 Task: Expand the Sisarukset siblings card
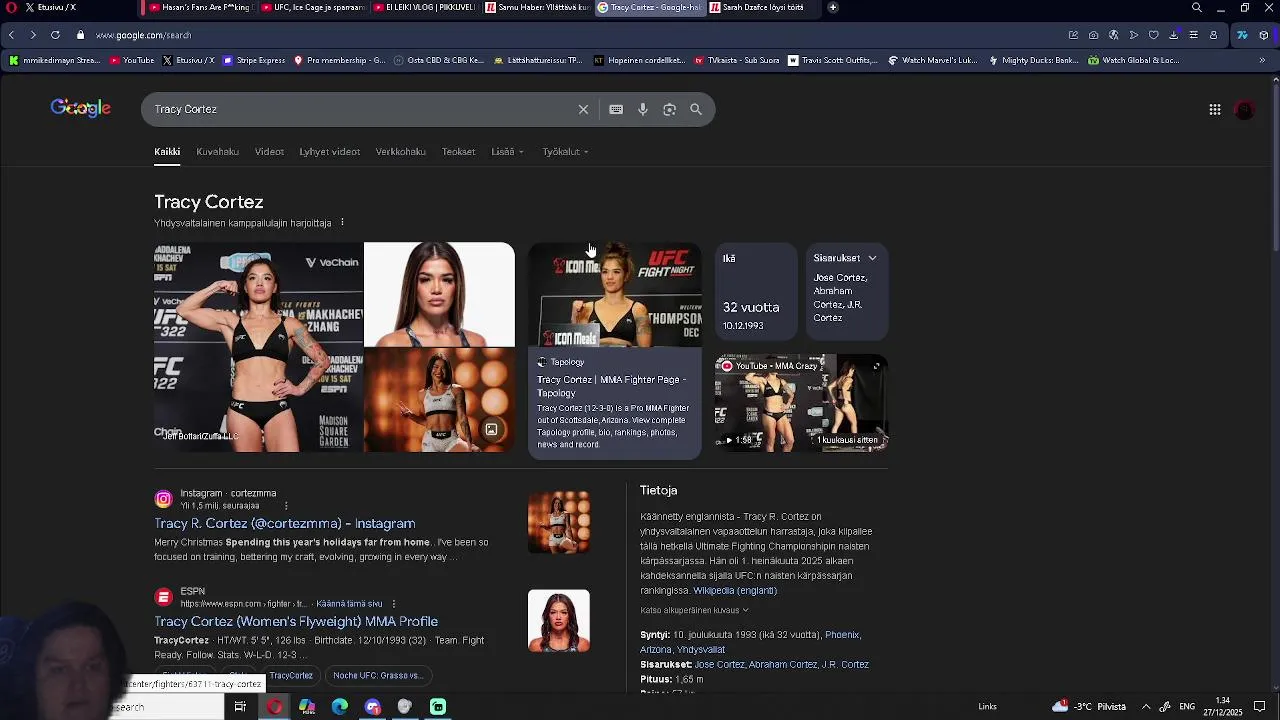(x=872, y=258)
